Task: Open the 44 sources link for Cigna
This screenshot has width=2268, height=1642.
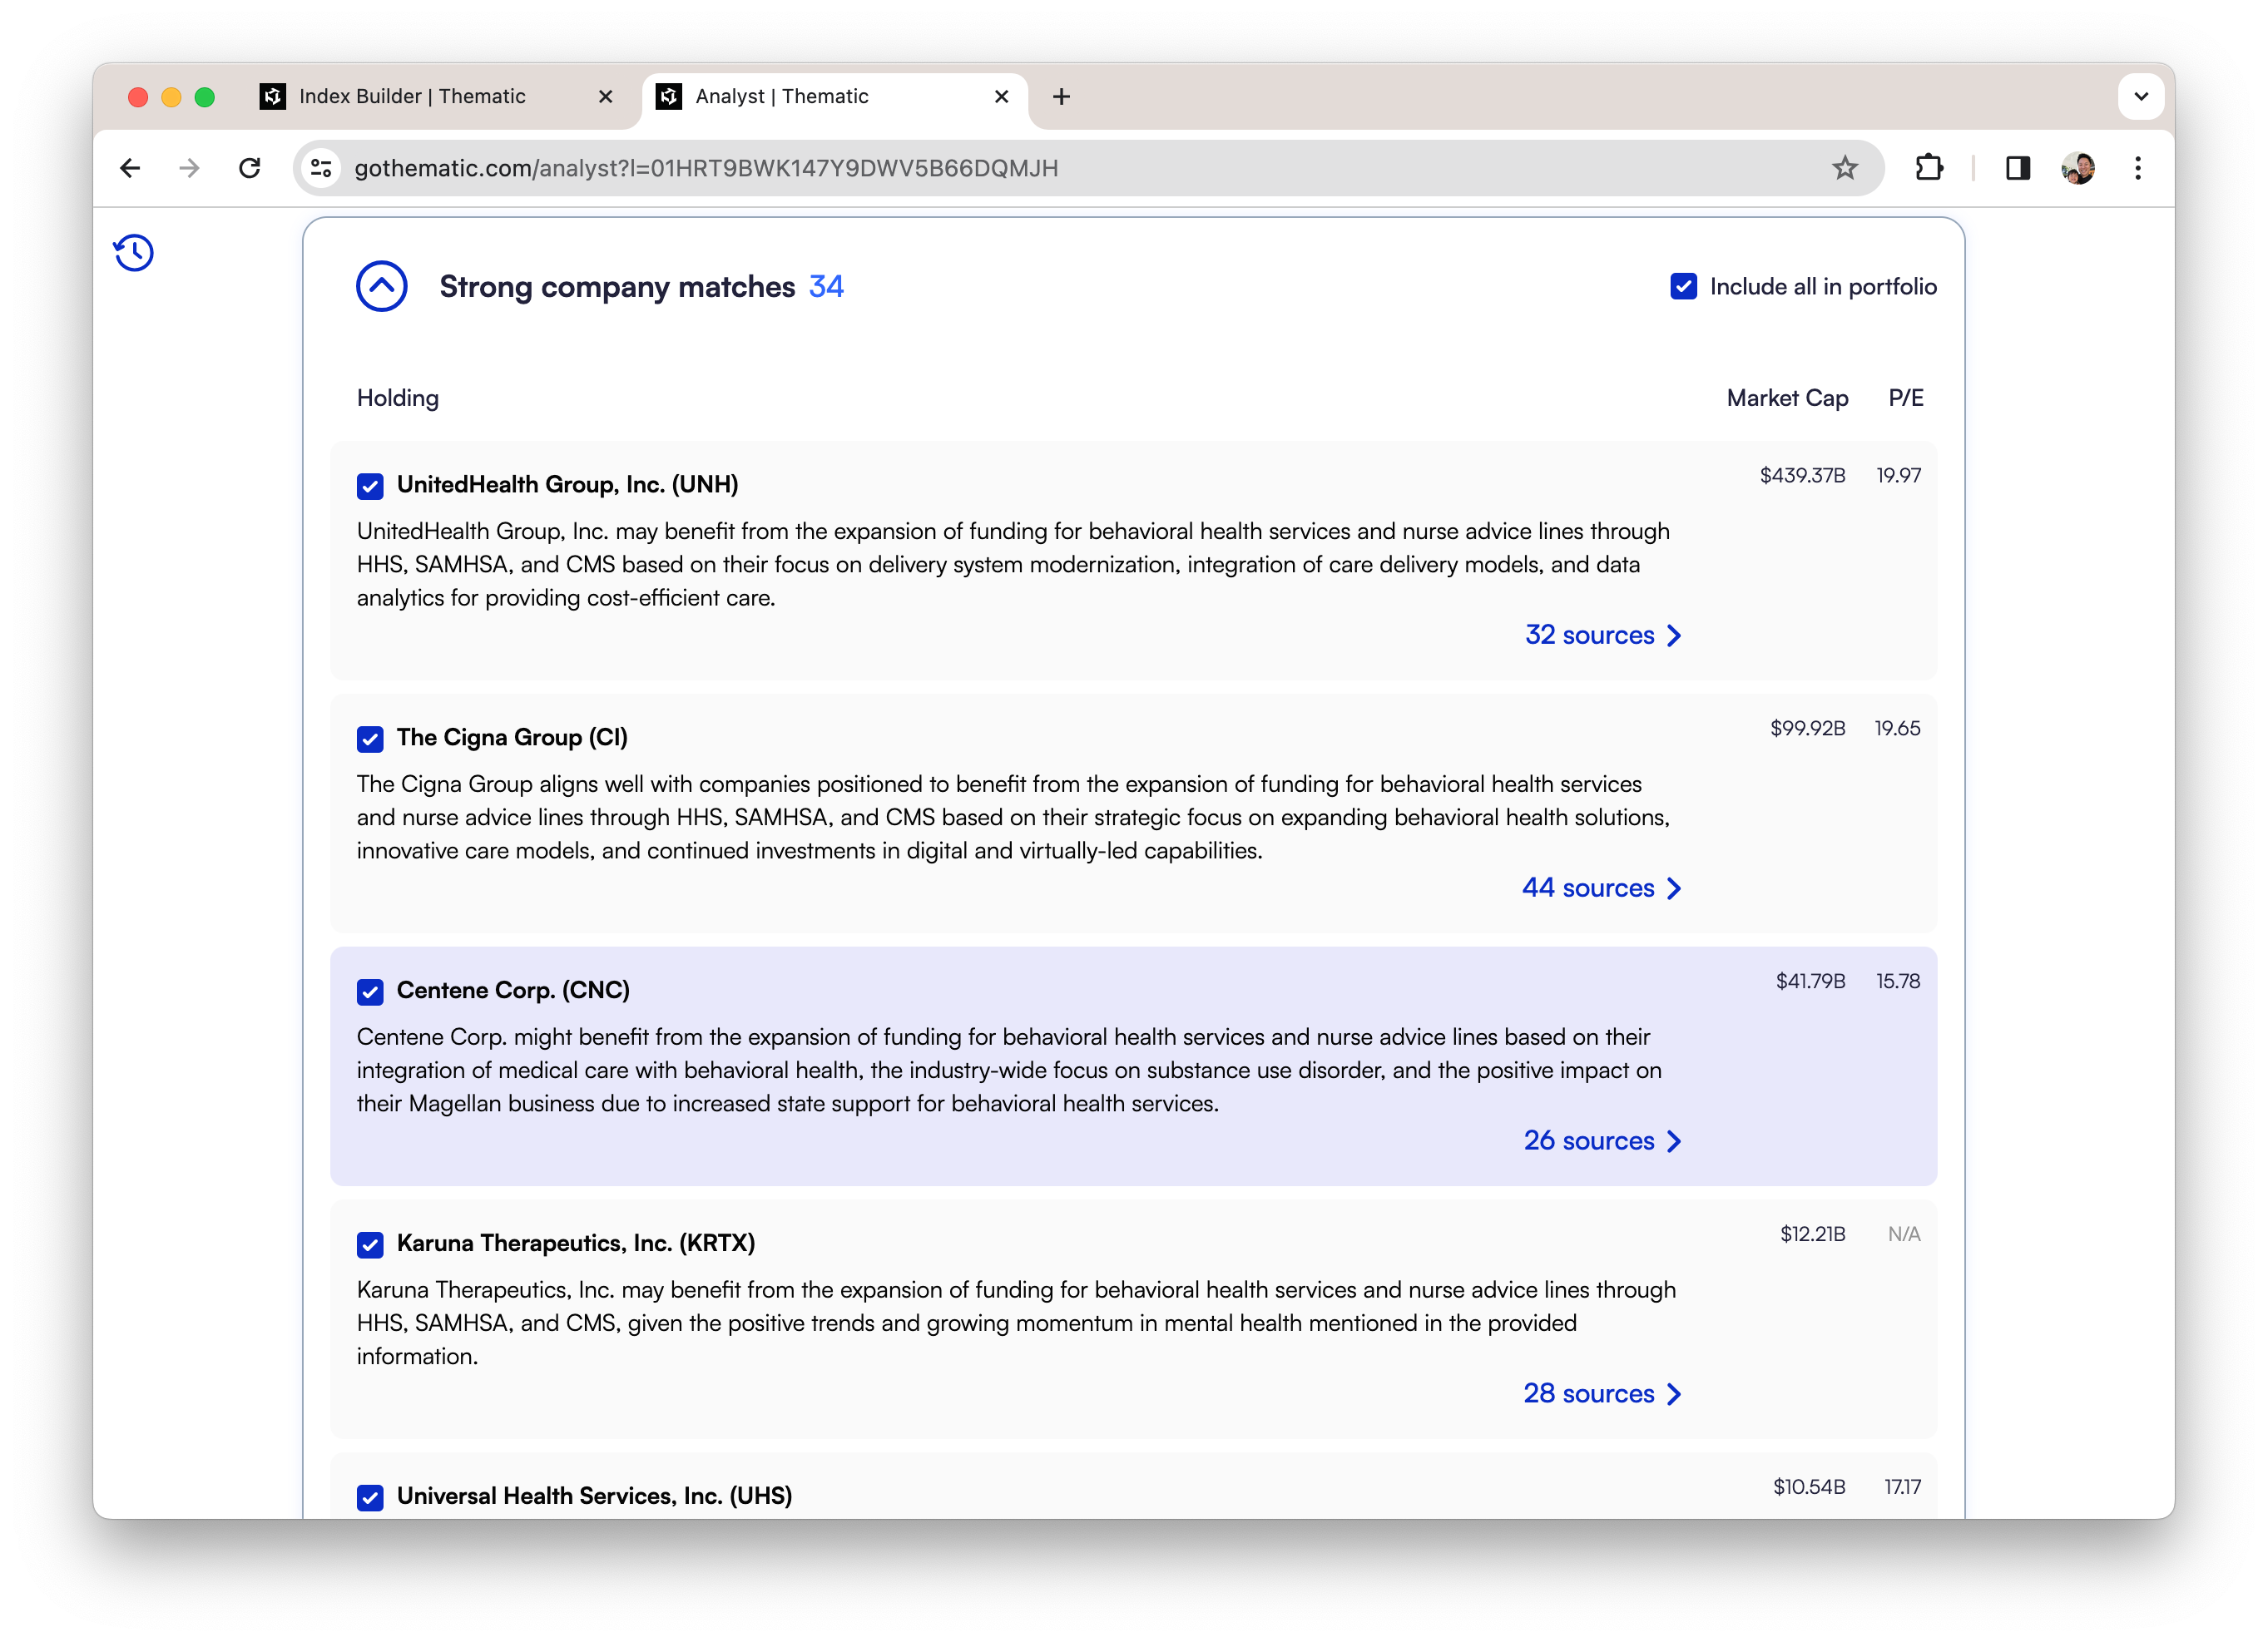Action: pyautogui.click(x=1602, y=888)
